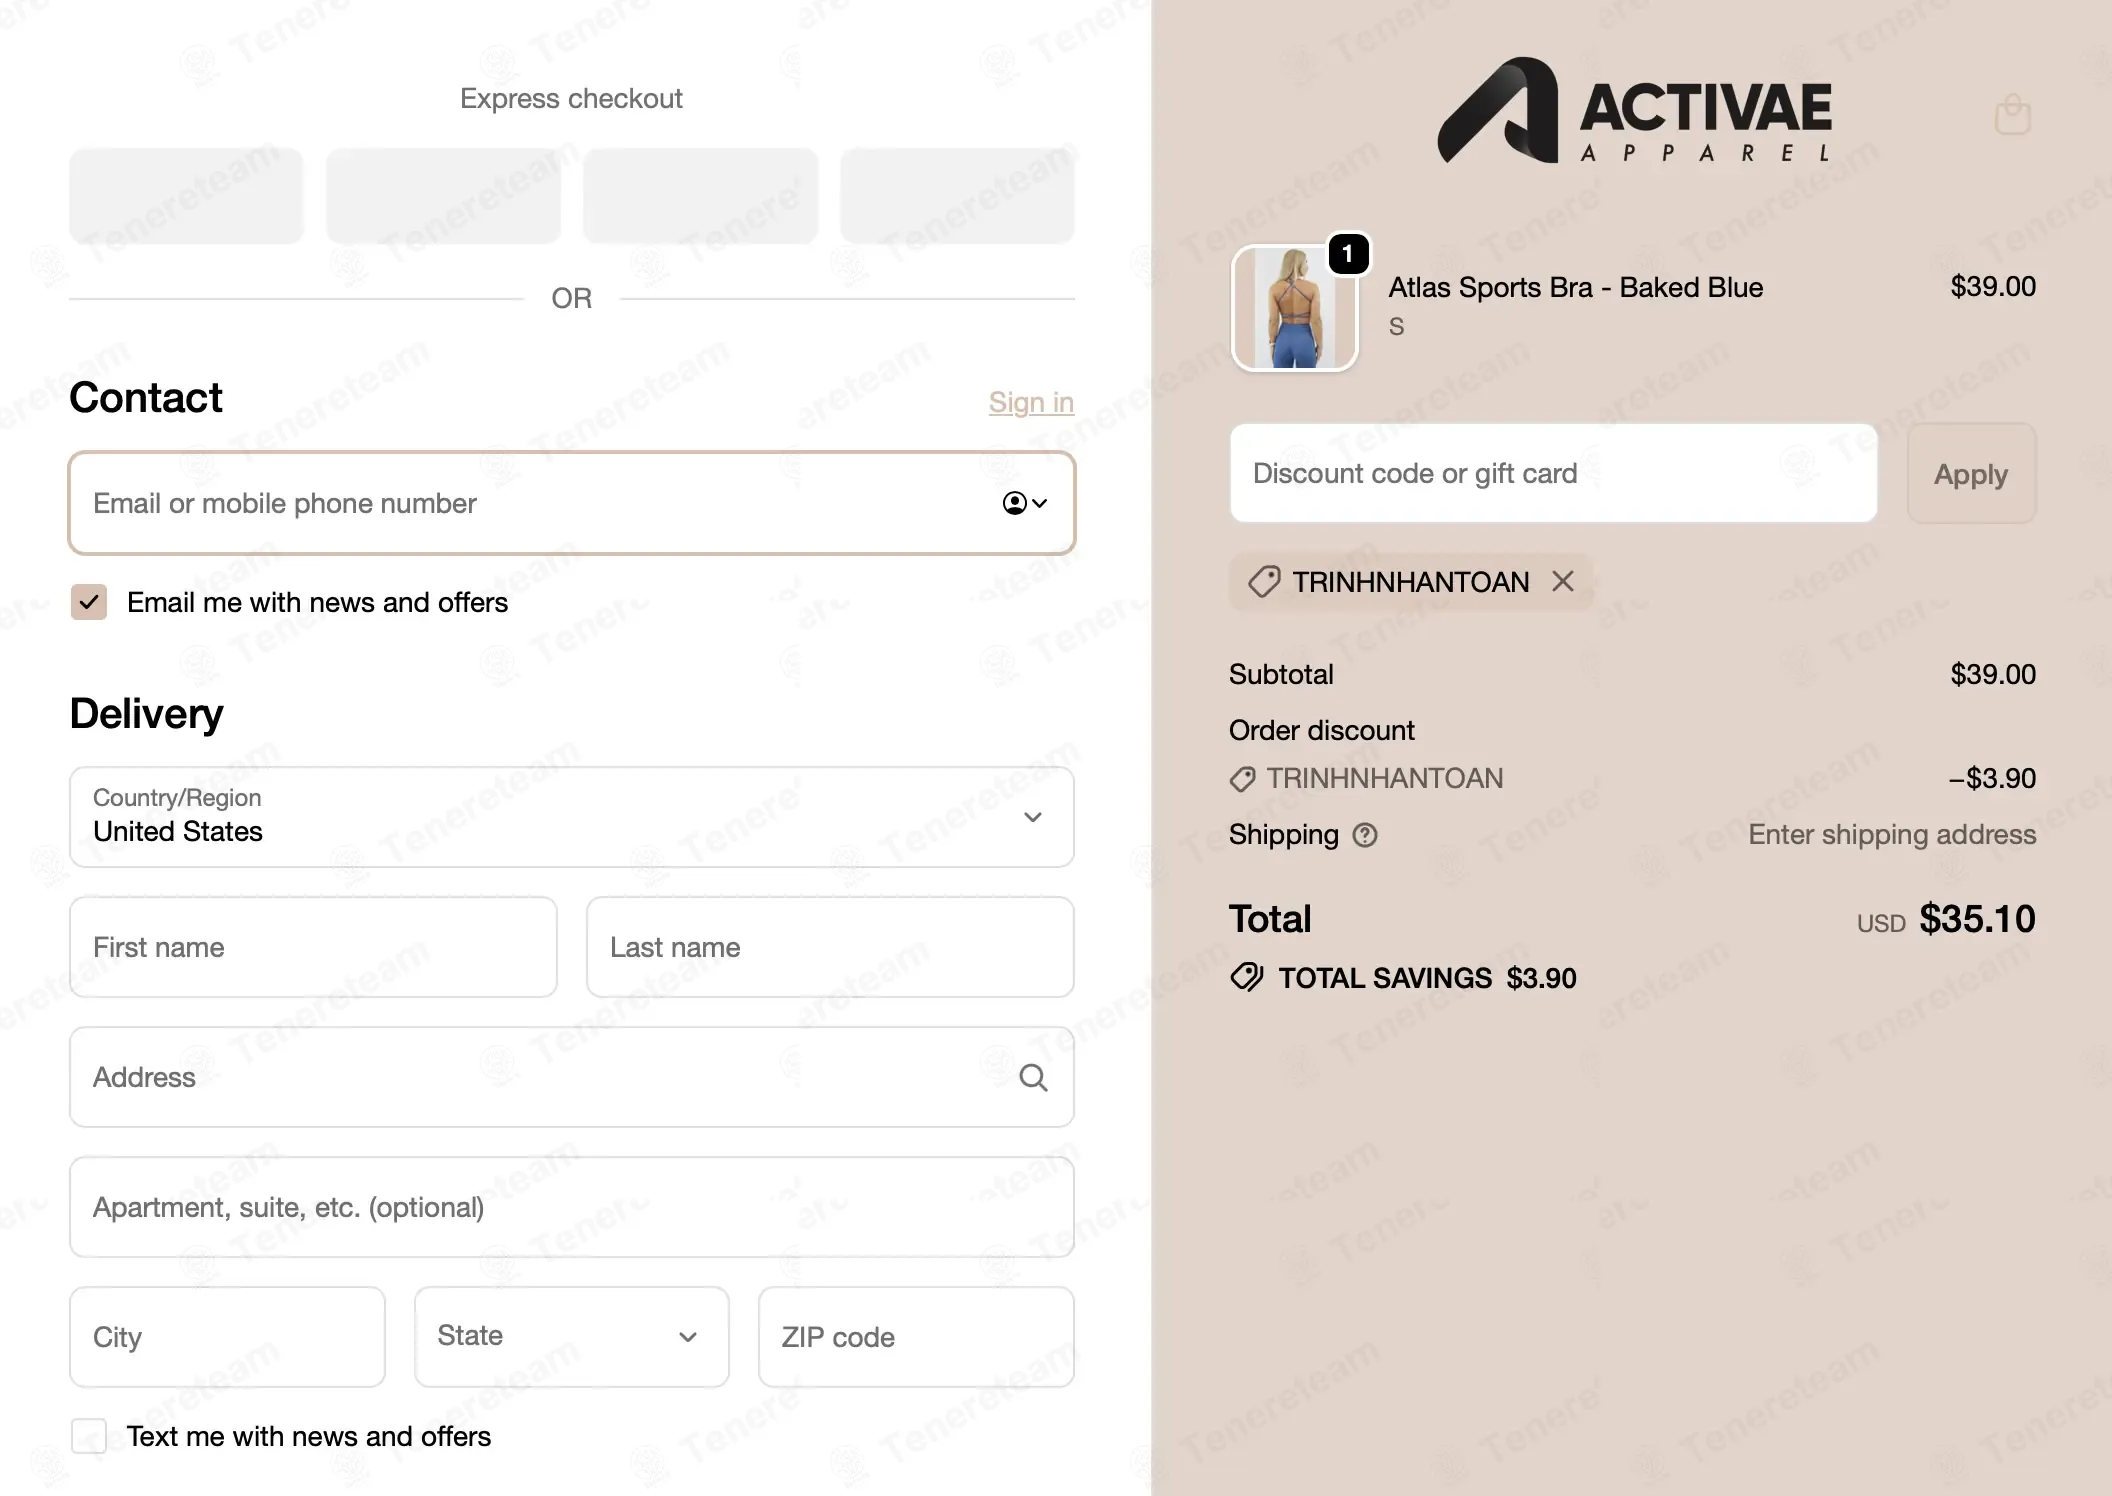Screen dimensions: 2112x1496
Task: Click the First name field
Action: 313,947
